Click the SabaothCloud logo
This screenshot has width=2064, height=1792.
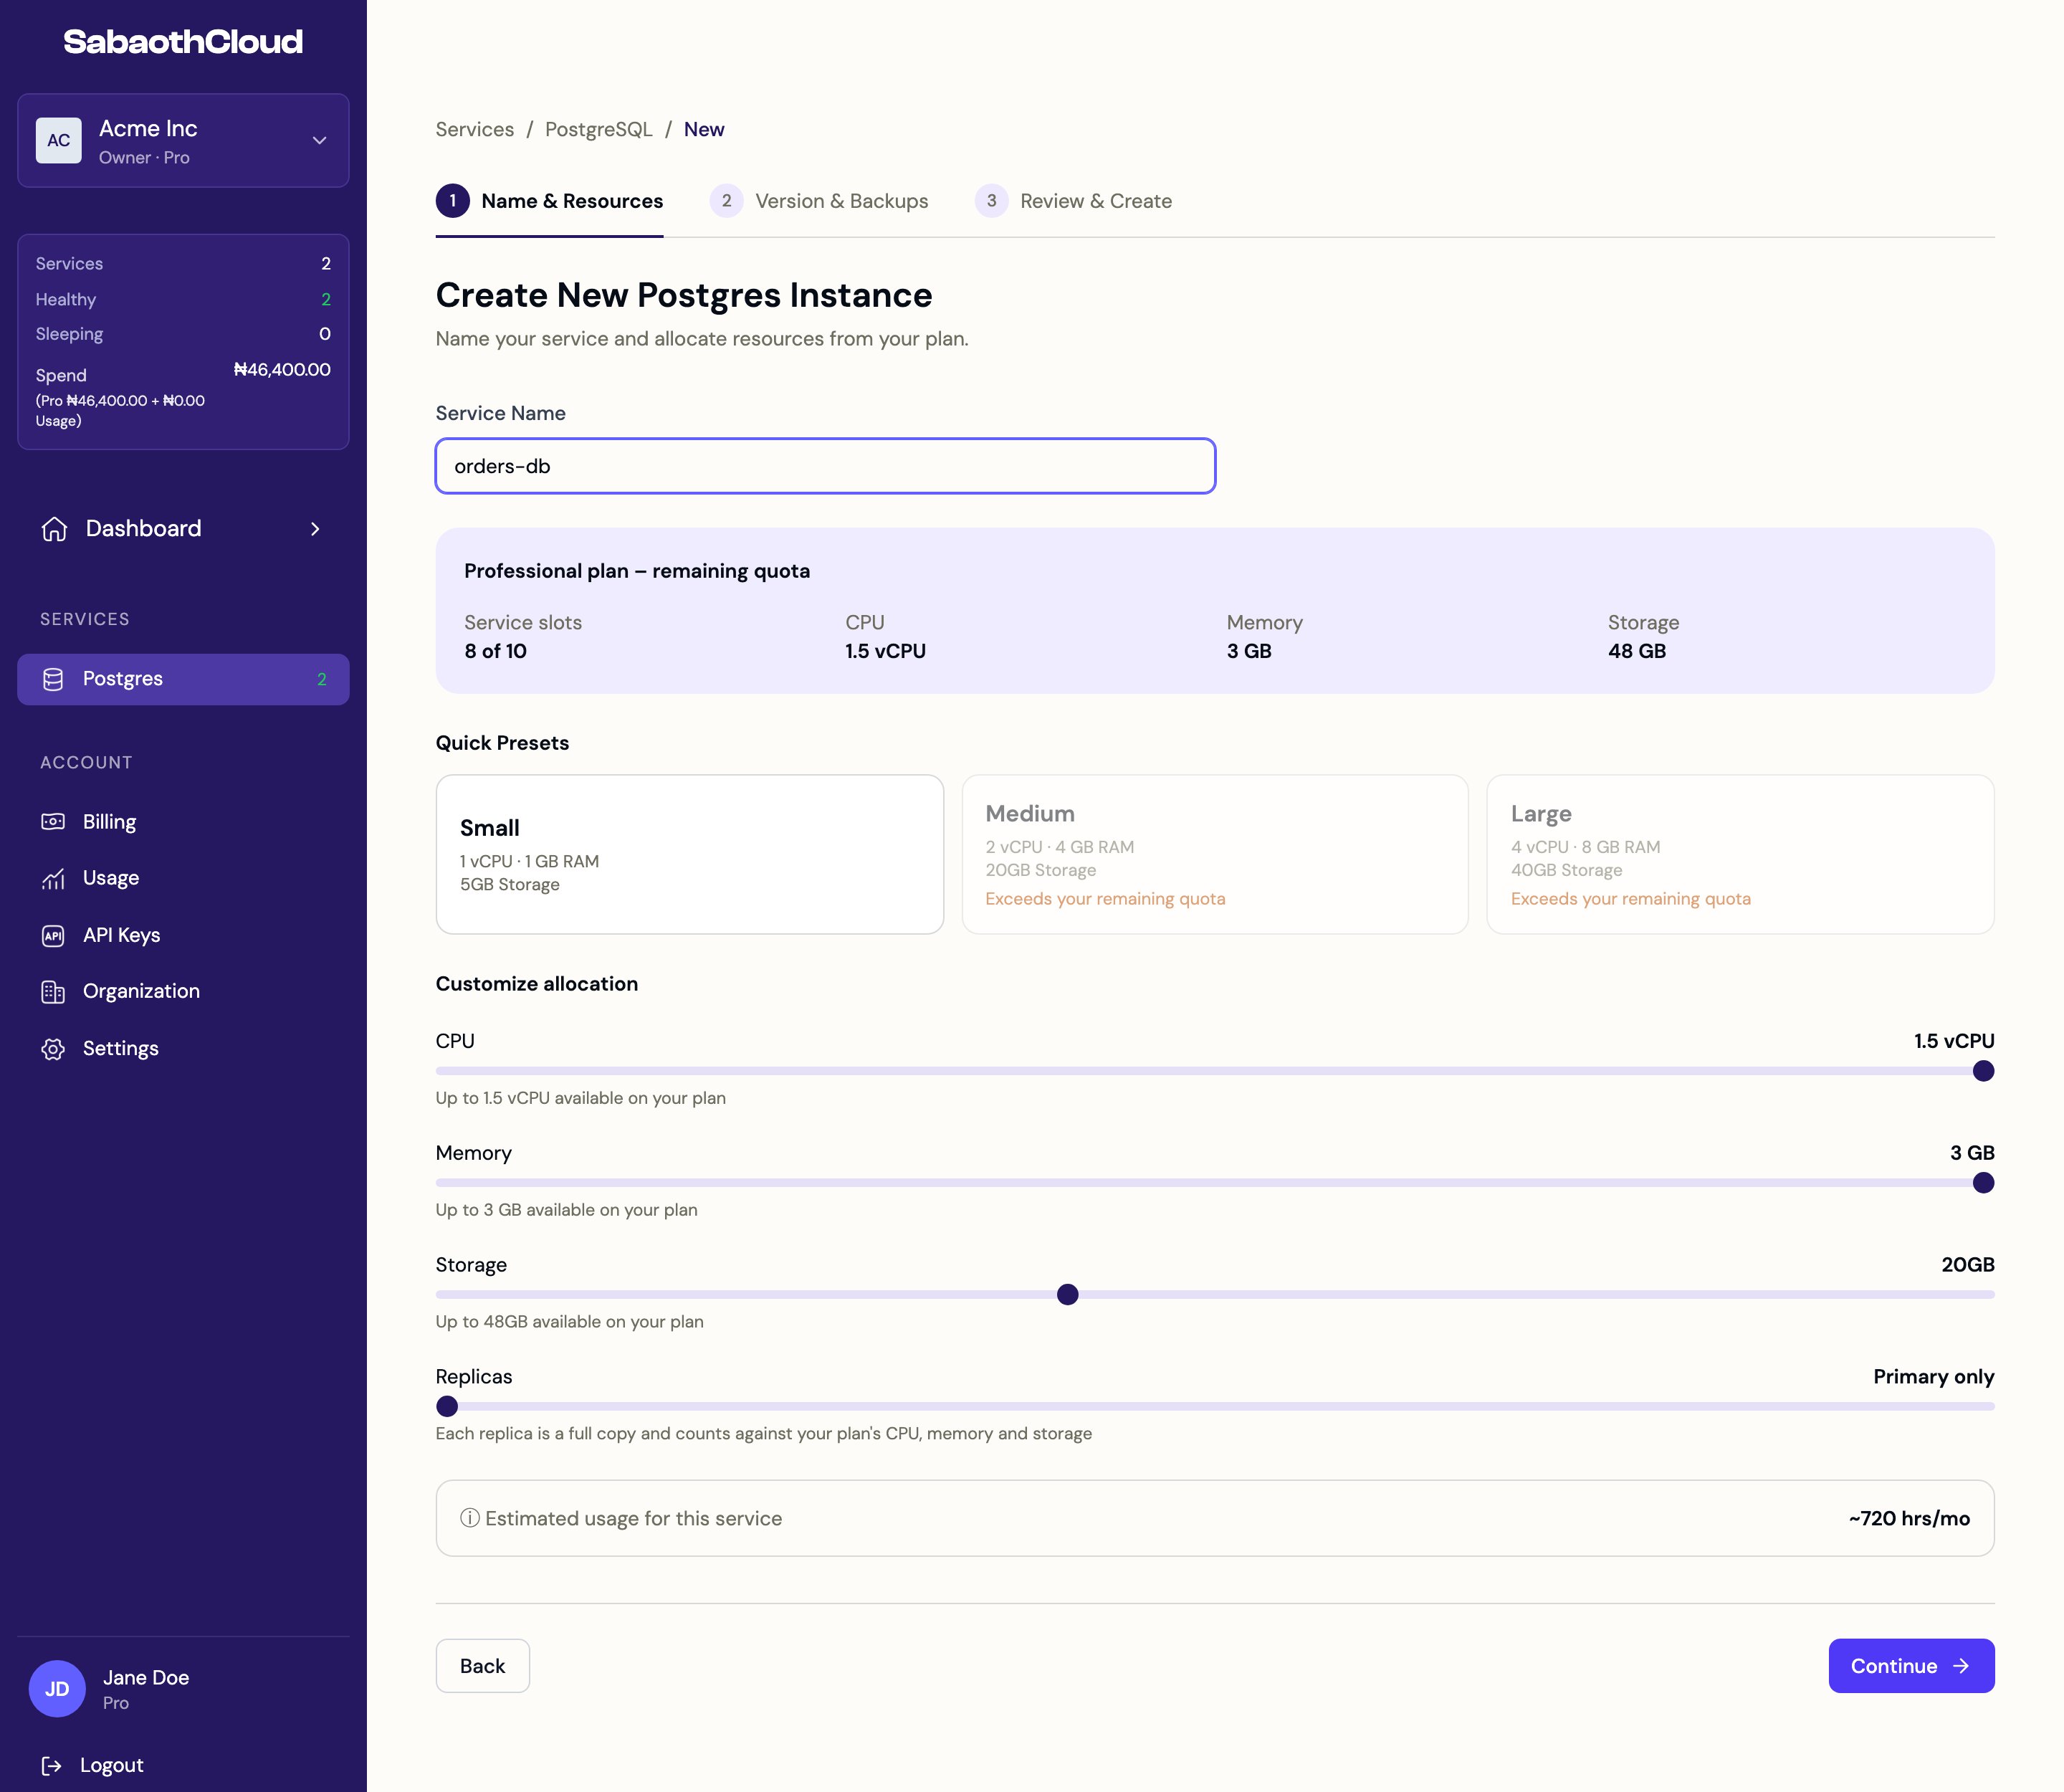[183, 41]
